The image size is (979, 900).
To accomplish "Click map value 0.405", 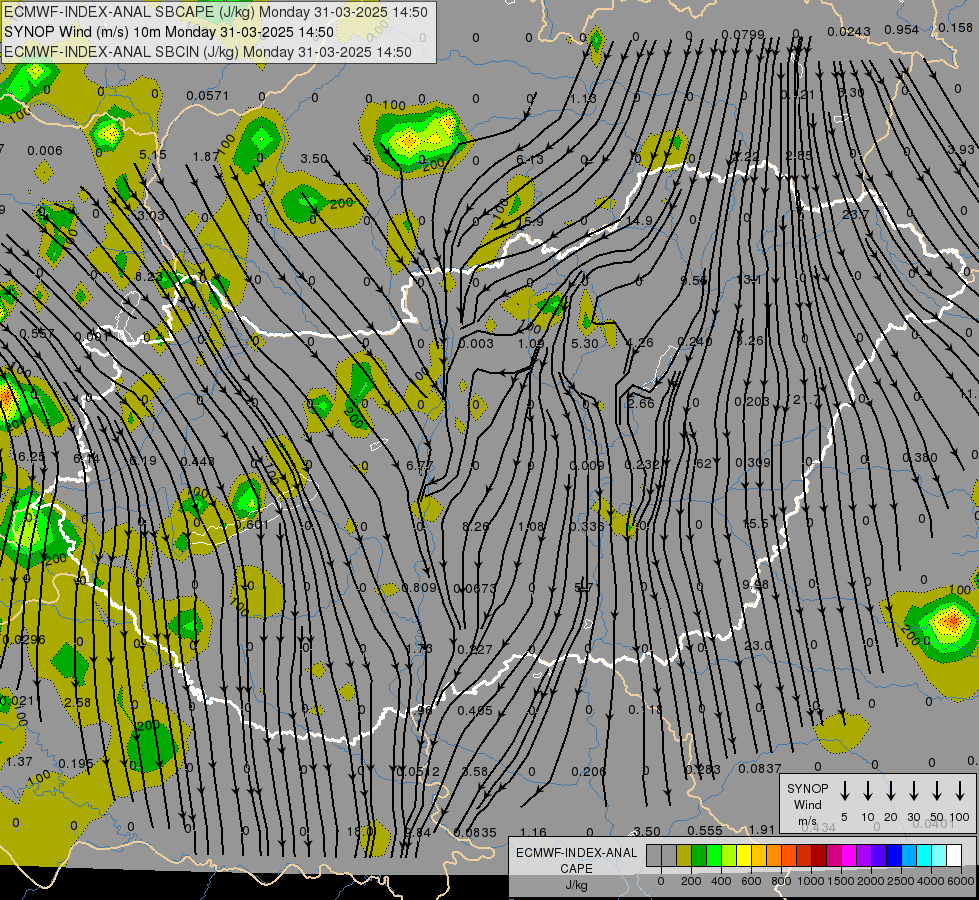I will (475, 711).
